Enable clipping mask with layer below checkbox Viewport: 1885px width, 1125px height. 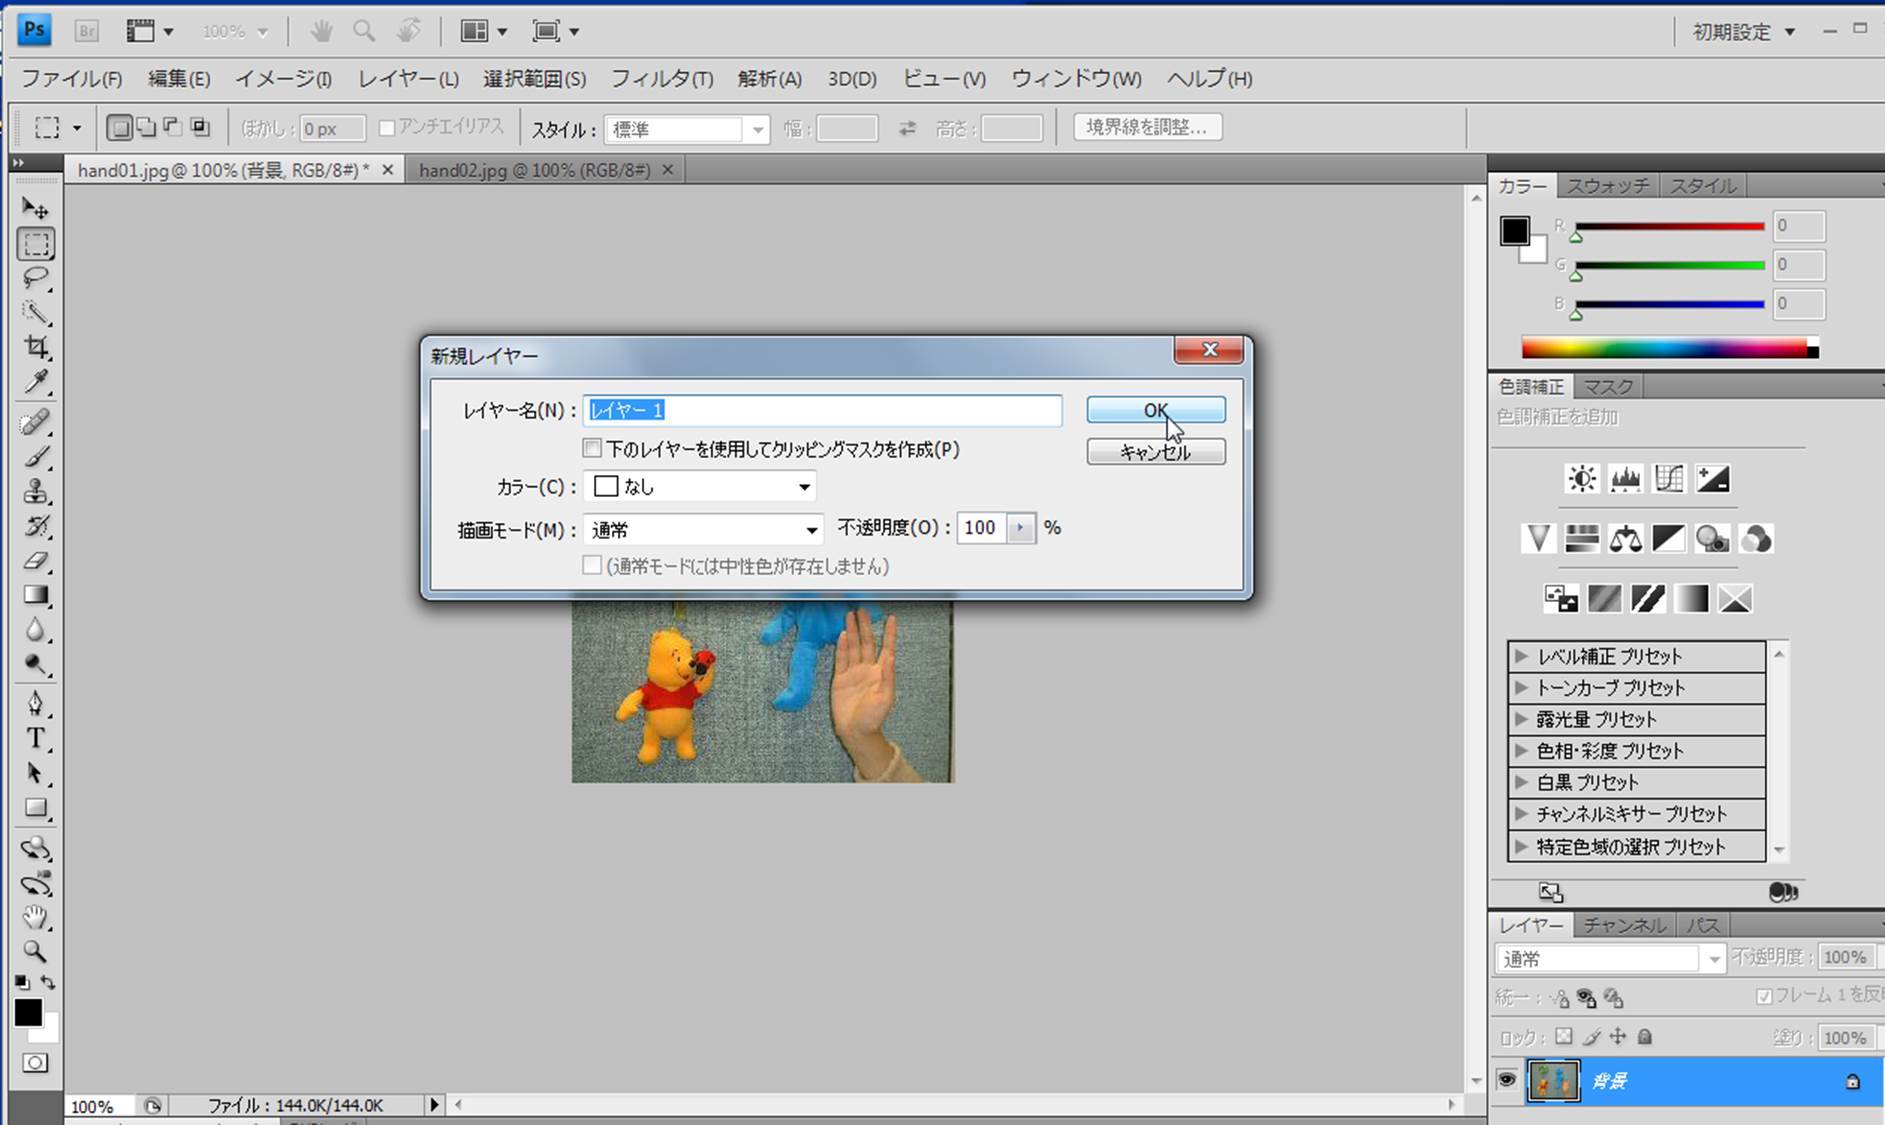[x=593, y=449]
